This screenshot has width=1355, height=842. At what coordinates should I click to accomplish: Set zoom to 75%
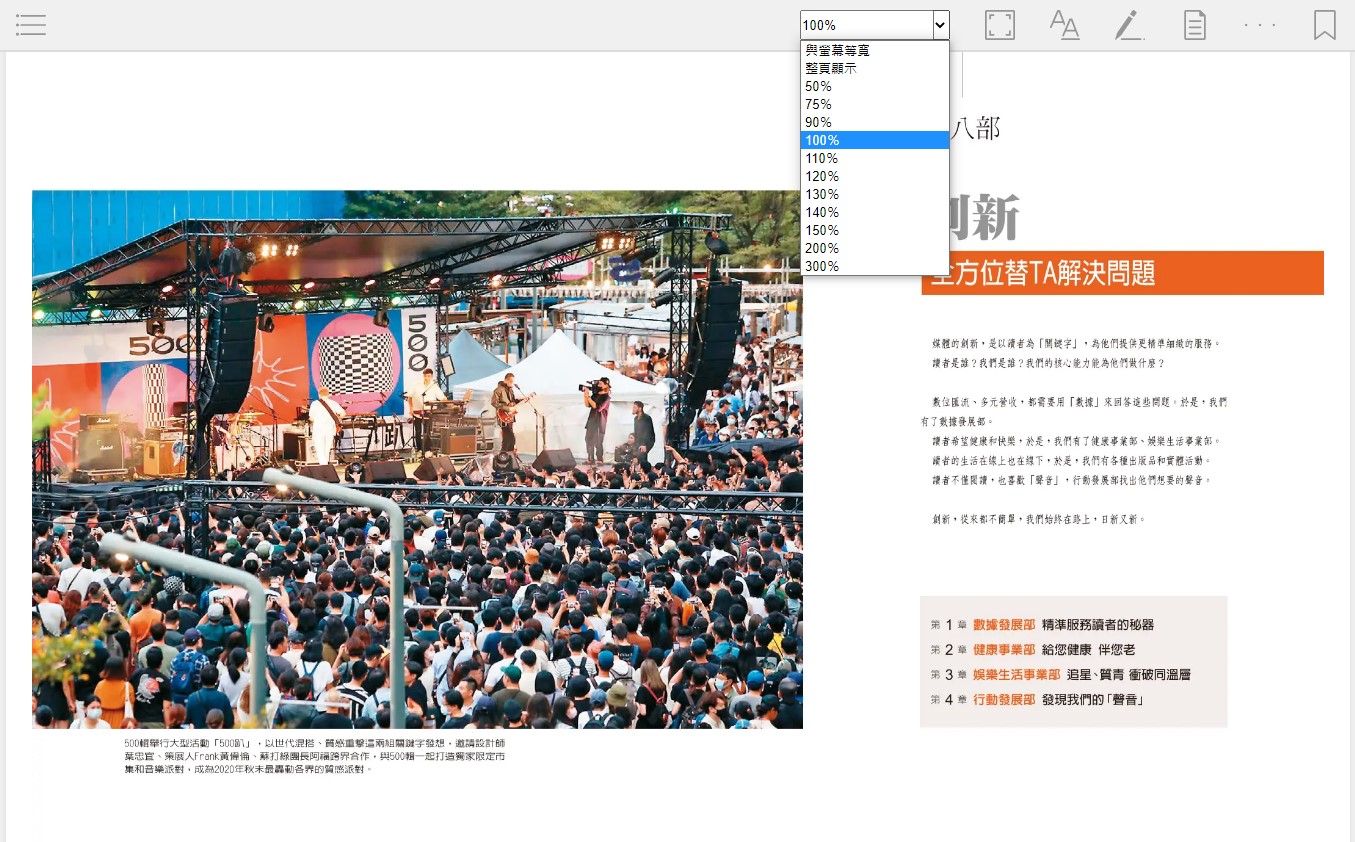tap(819, 104)
